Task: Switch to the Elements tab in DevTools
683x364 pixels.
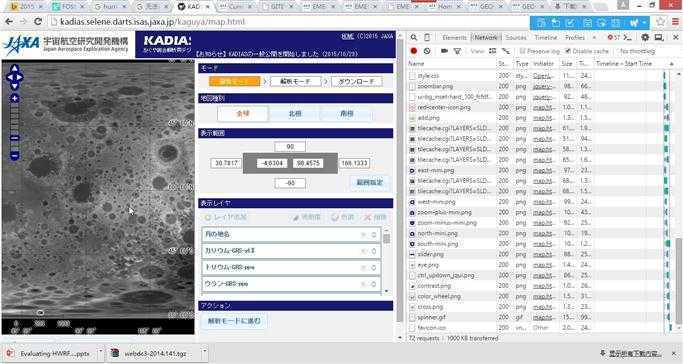Action: 454,37
